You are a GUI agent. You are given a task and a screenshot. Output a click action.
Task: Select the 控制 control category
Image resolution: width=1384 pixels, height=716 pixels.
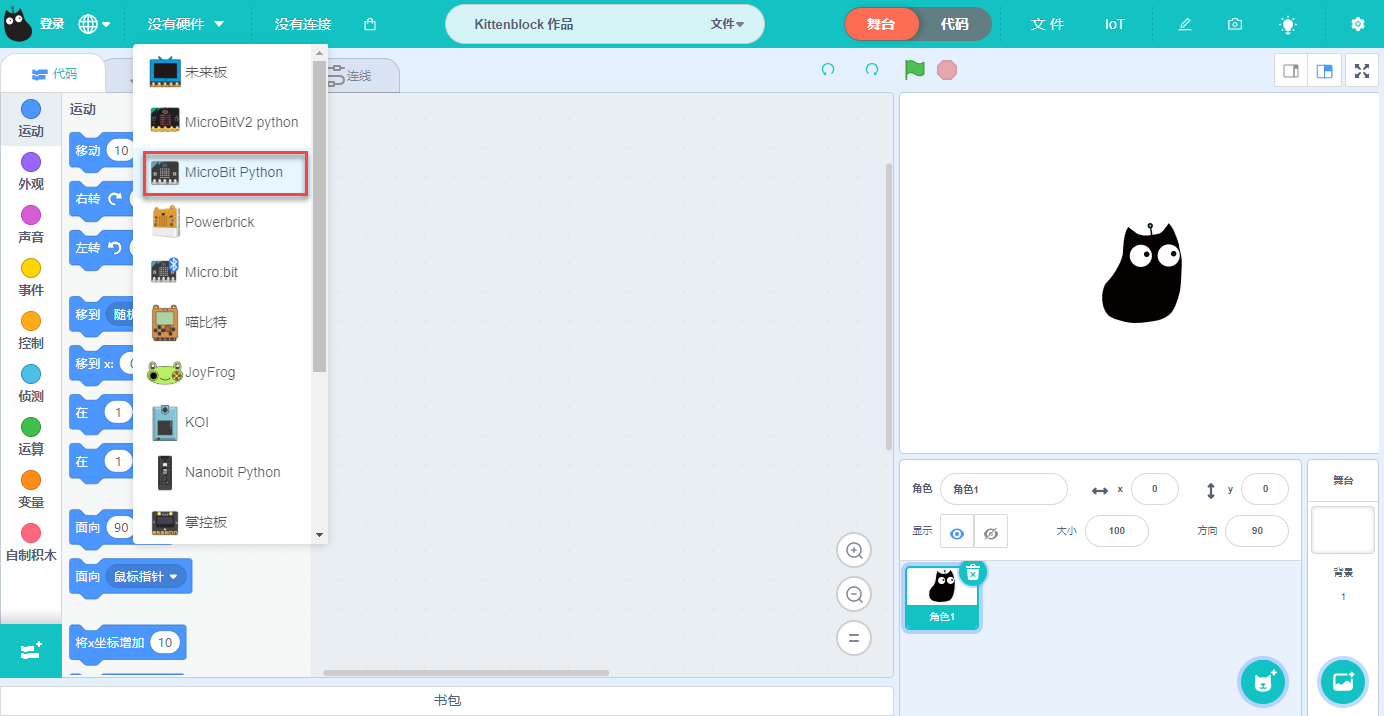[x=31, y=331]
